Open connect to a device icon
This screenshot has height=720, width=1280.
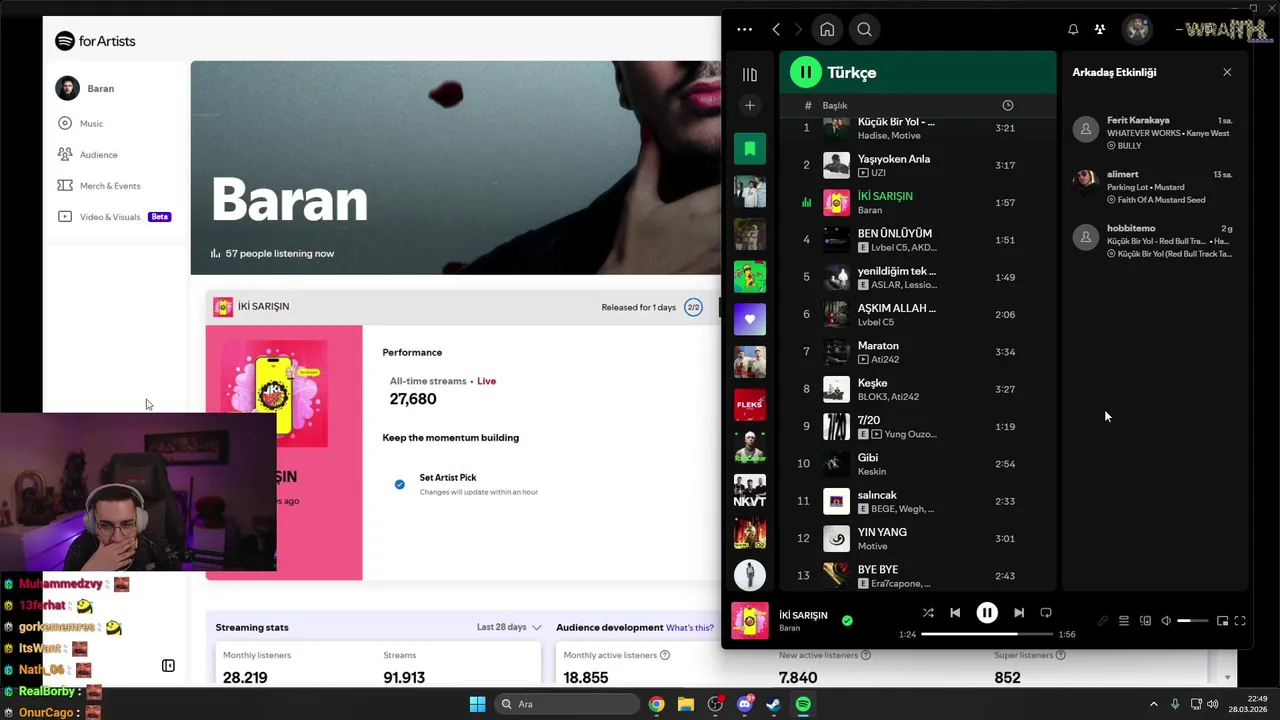coord(1145,621)
